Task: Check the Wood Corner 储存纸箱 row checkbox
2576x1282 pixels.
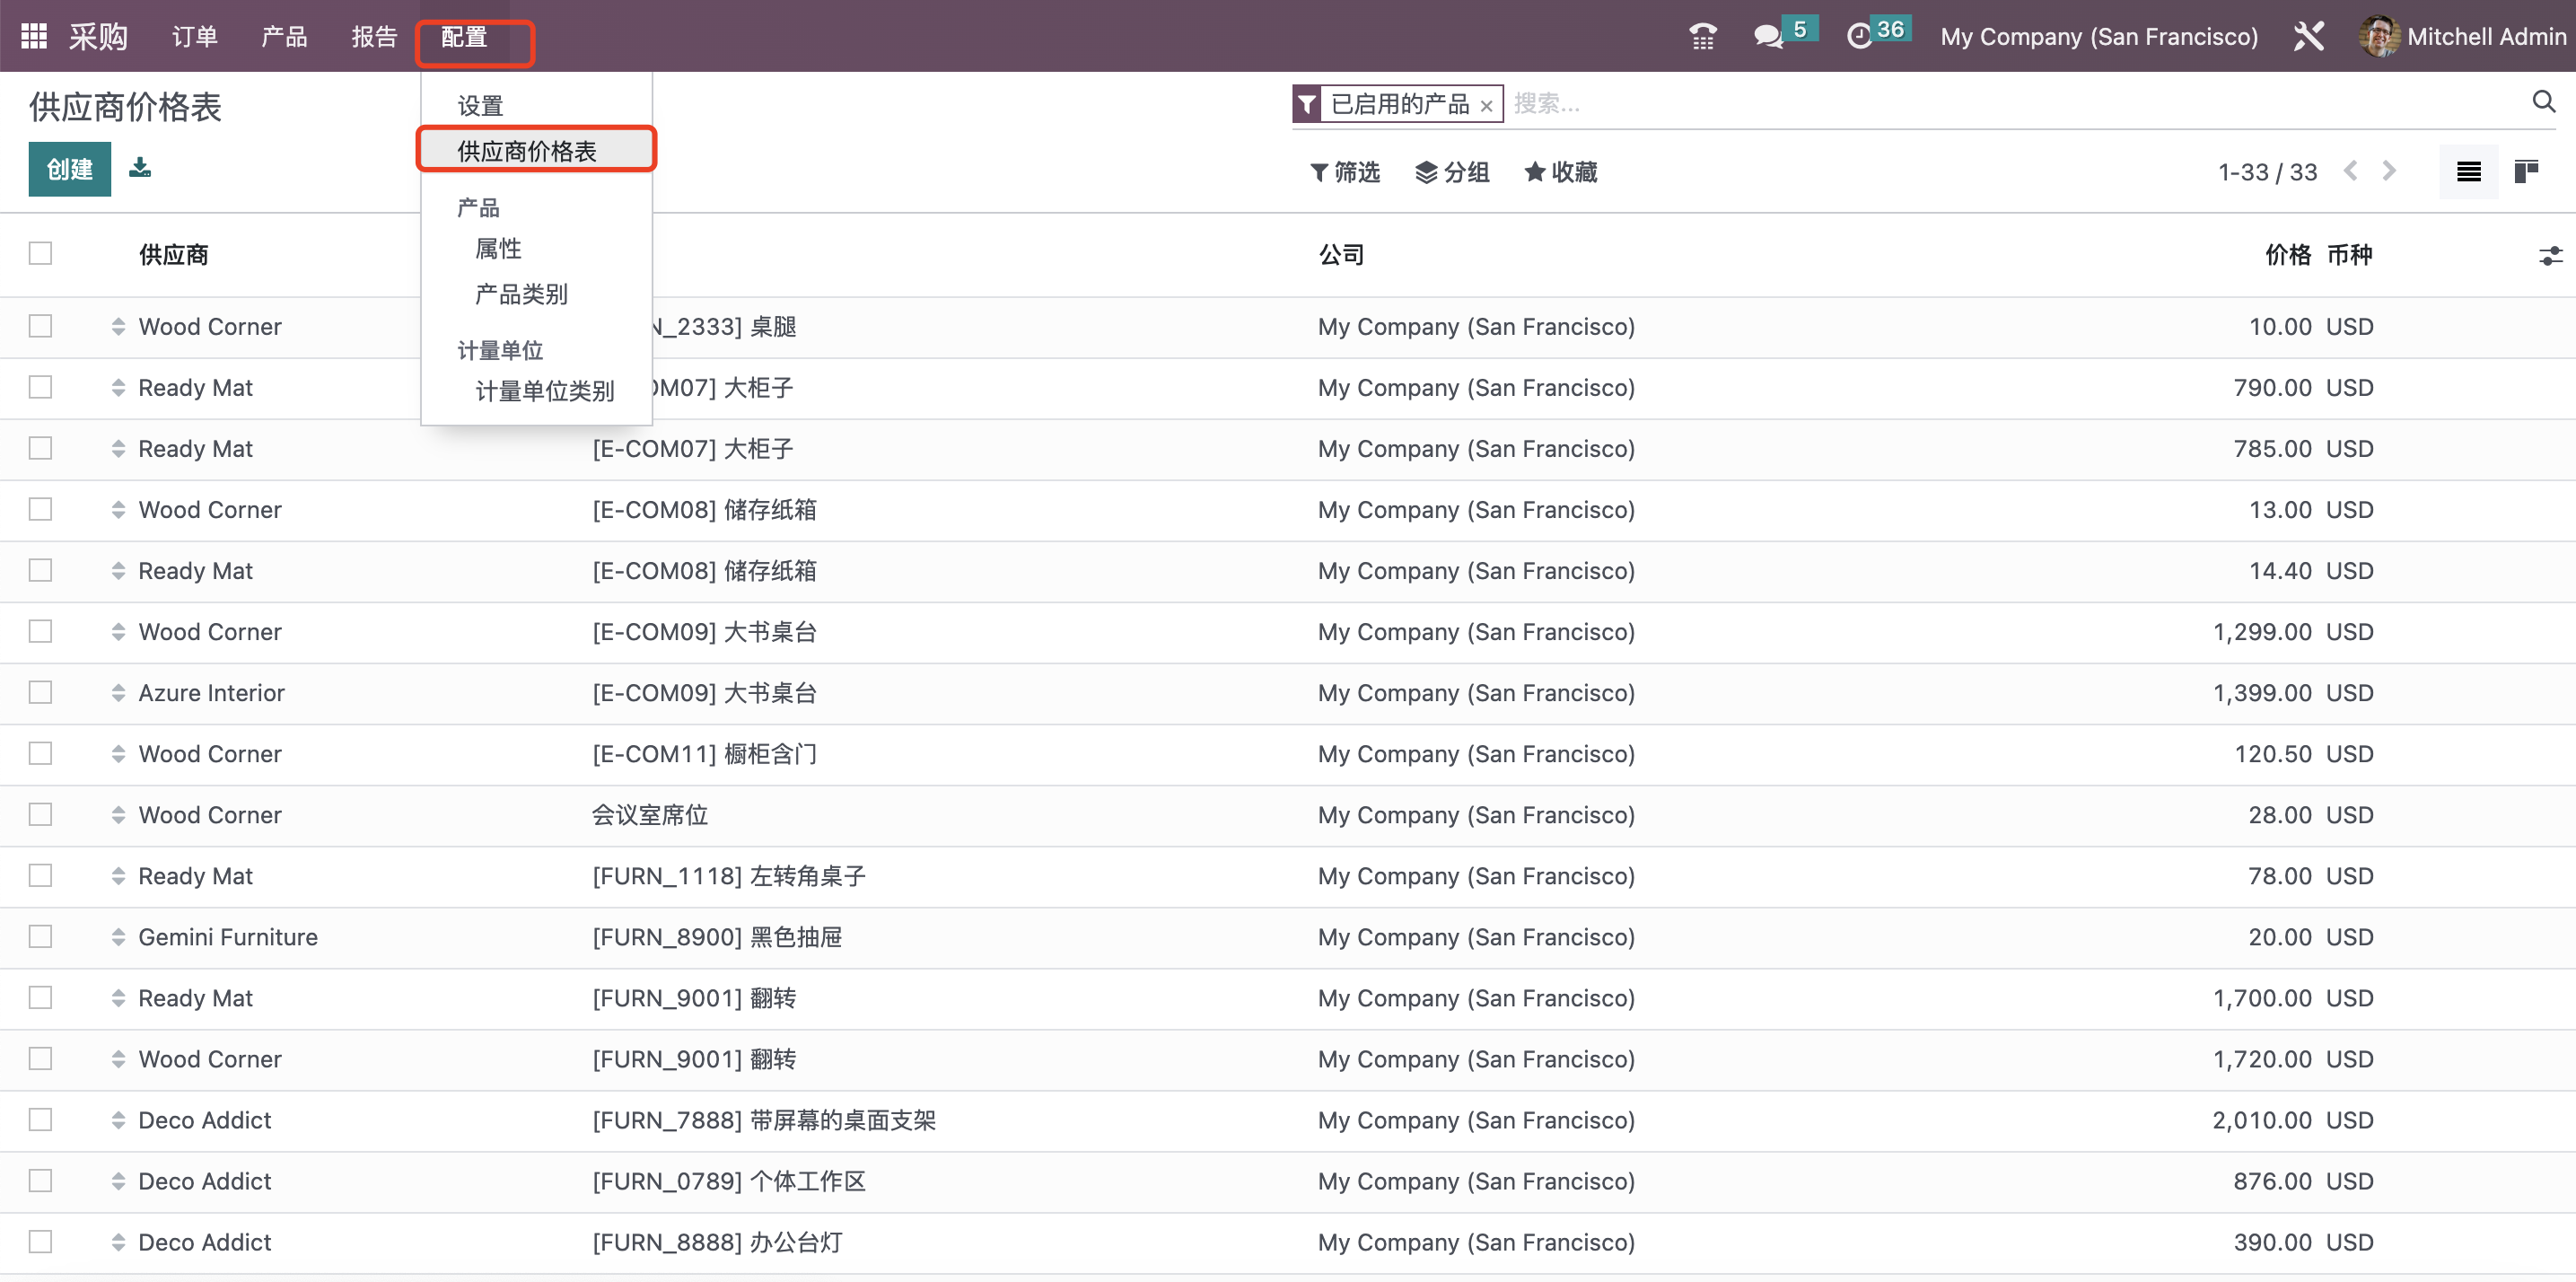Action: [x=40, y=509]
